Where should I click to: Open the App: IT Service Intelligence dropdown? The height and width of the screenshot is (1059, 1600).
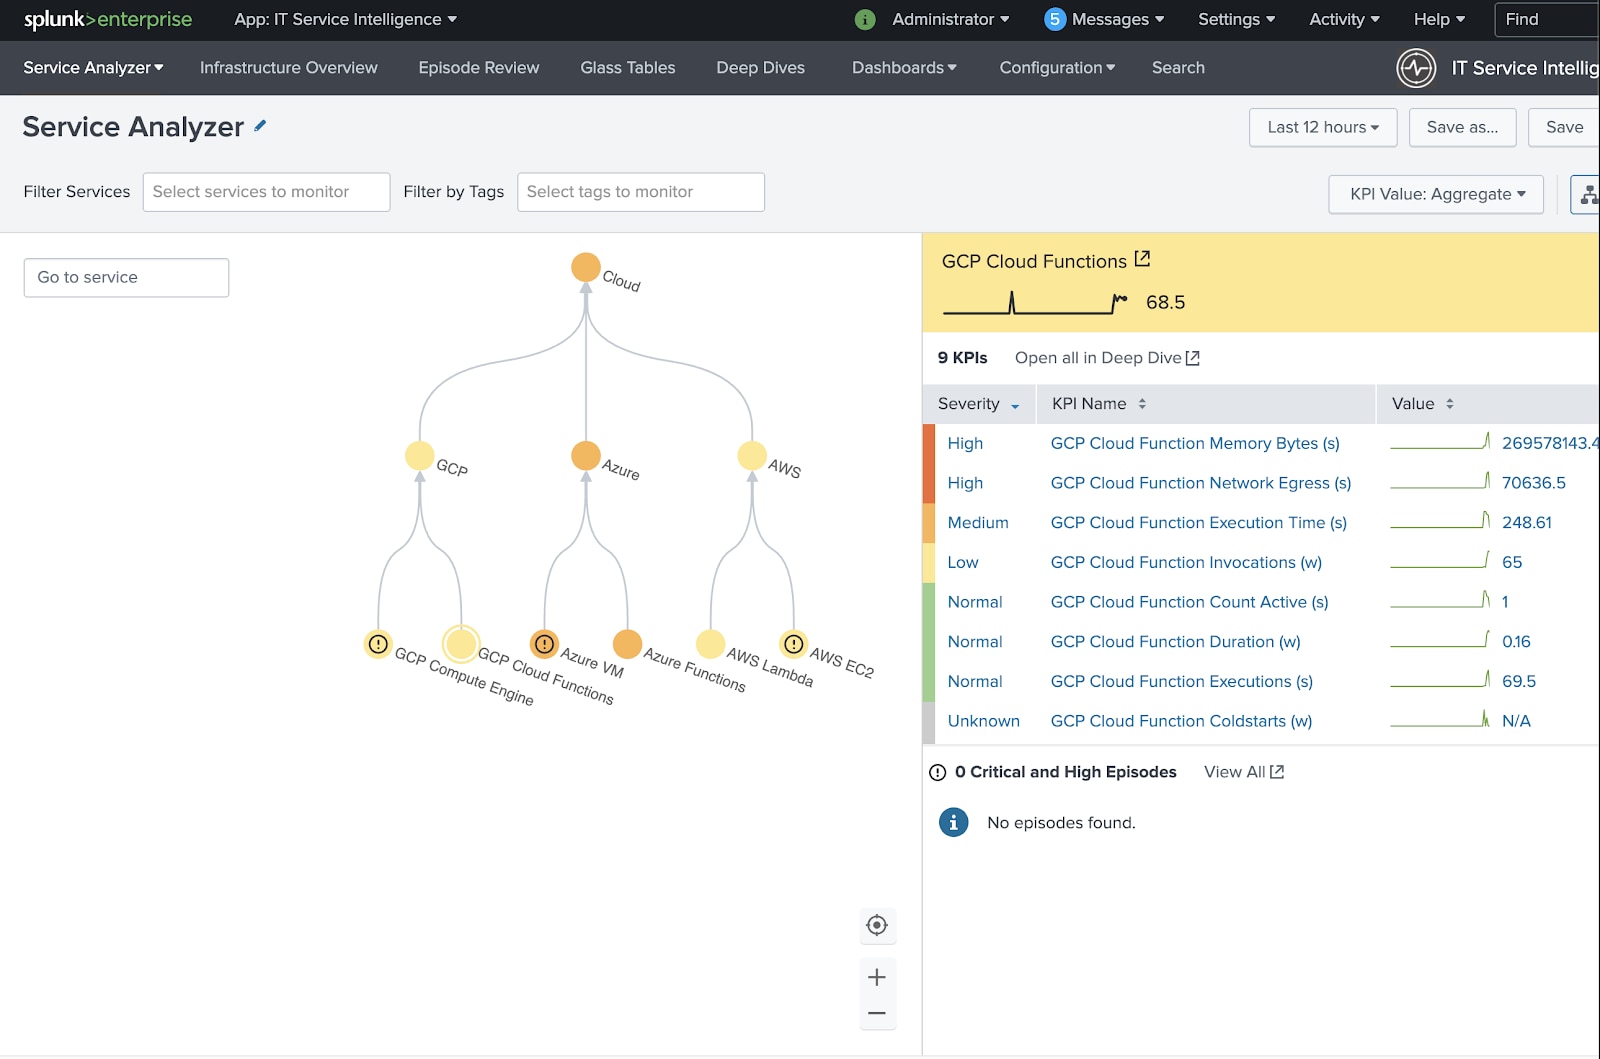pyautogui.click(x=345, y=19)
